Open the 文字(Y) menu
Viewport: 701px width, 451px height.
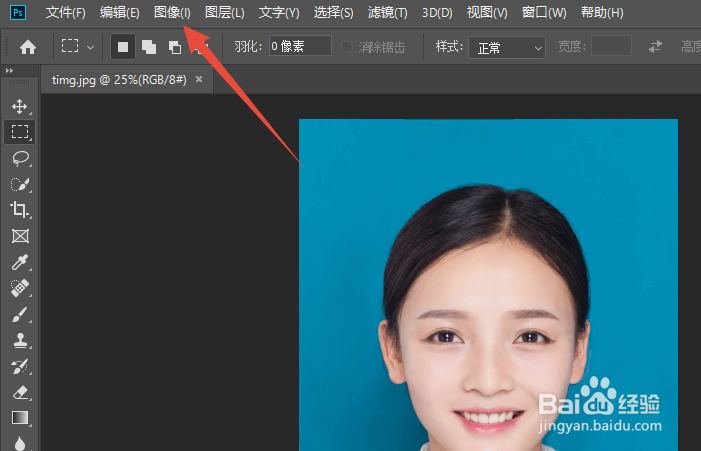coord(279,13)
